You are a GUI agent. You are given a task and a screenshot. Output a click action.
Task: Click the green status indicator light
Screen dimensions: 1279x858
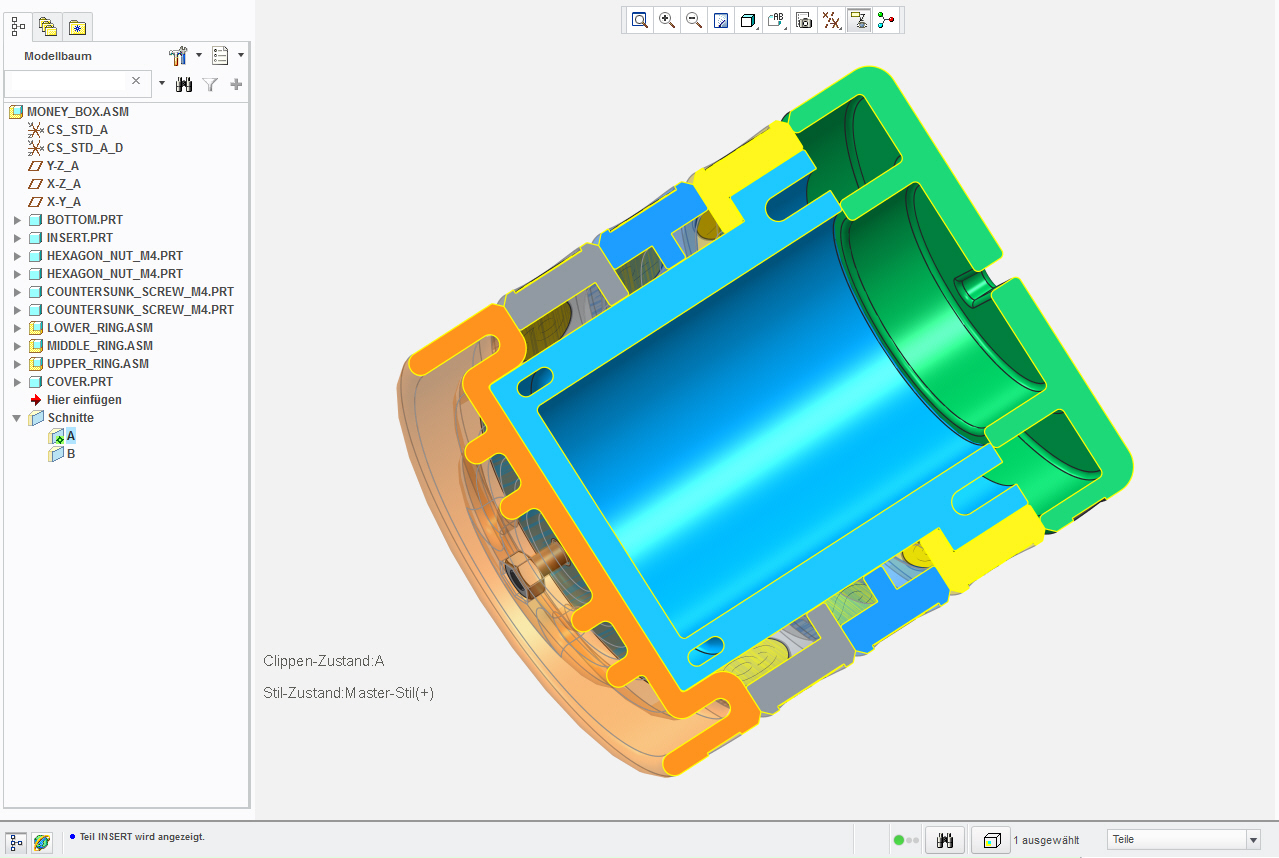899,841
